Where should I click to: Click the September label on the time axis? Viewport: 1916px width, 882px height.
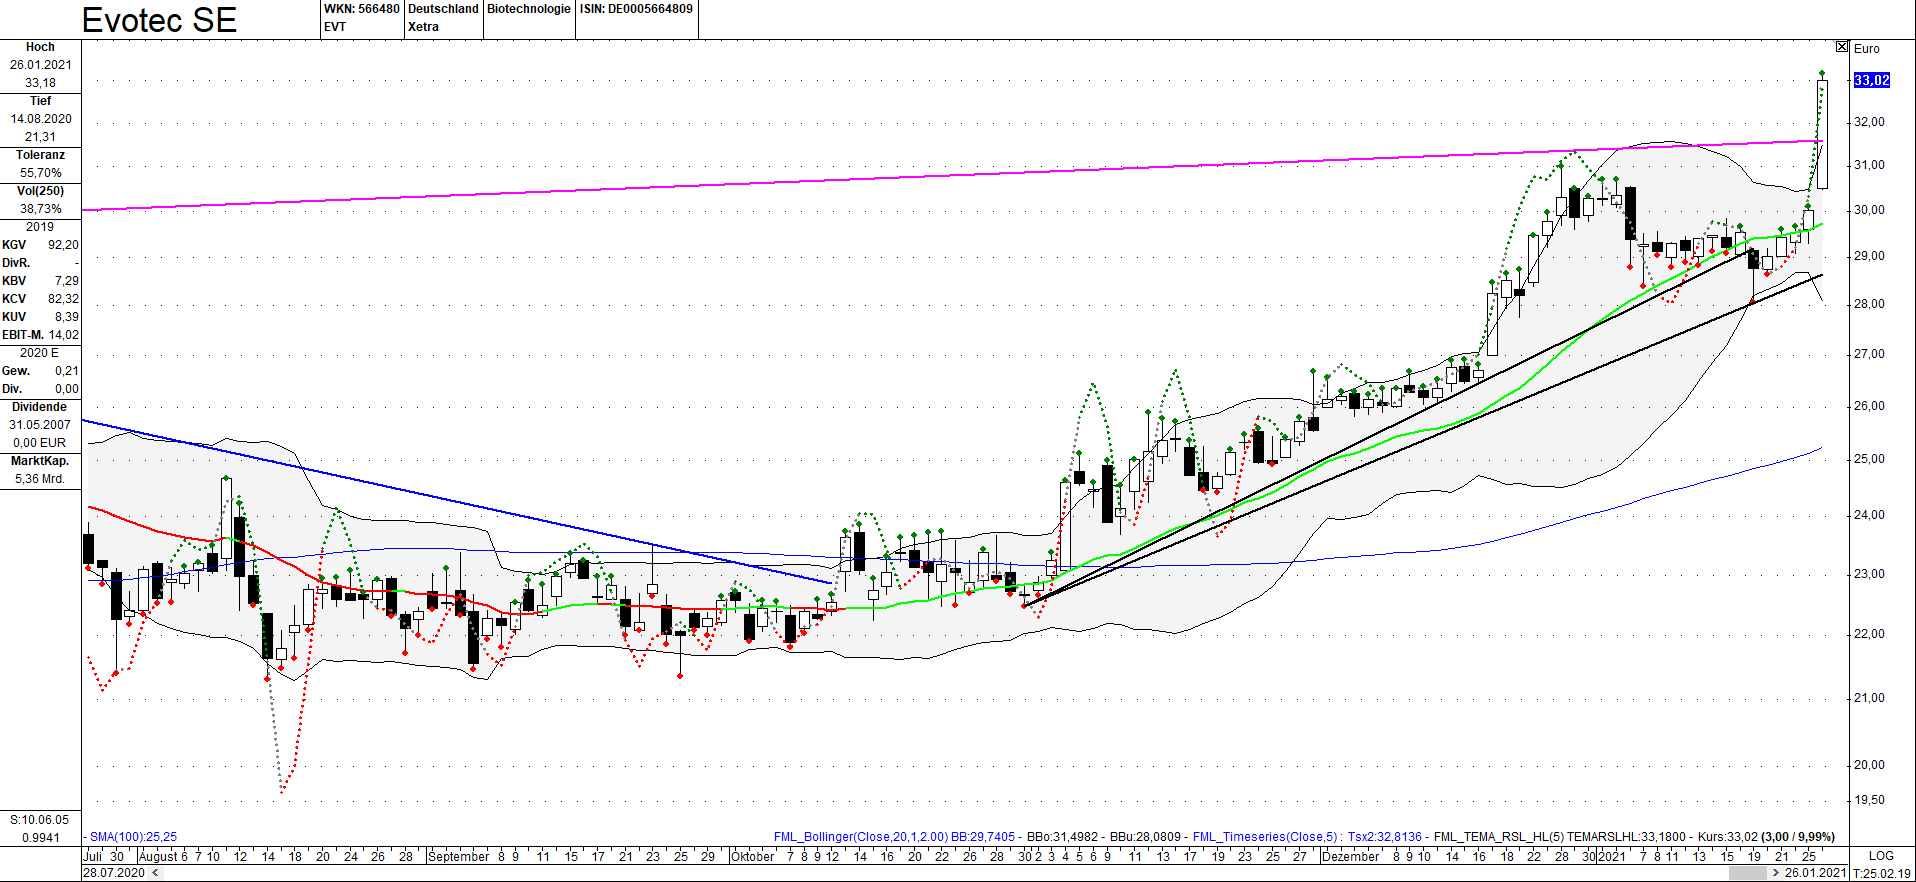(x=458, y=856)
